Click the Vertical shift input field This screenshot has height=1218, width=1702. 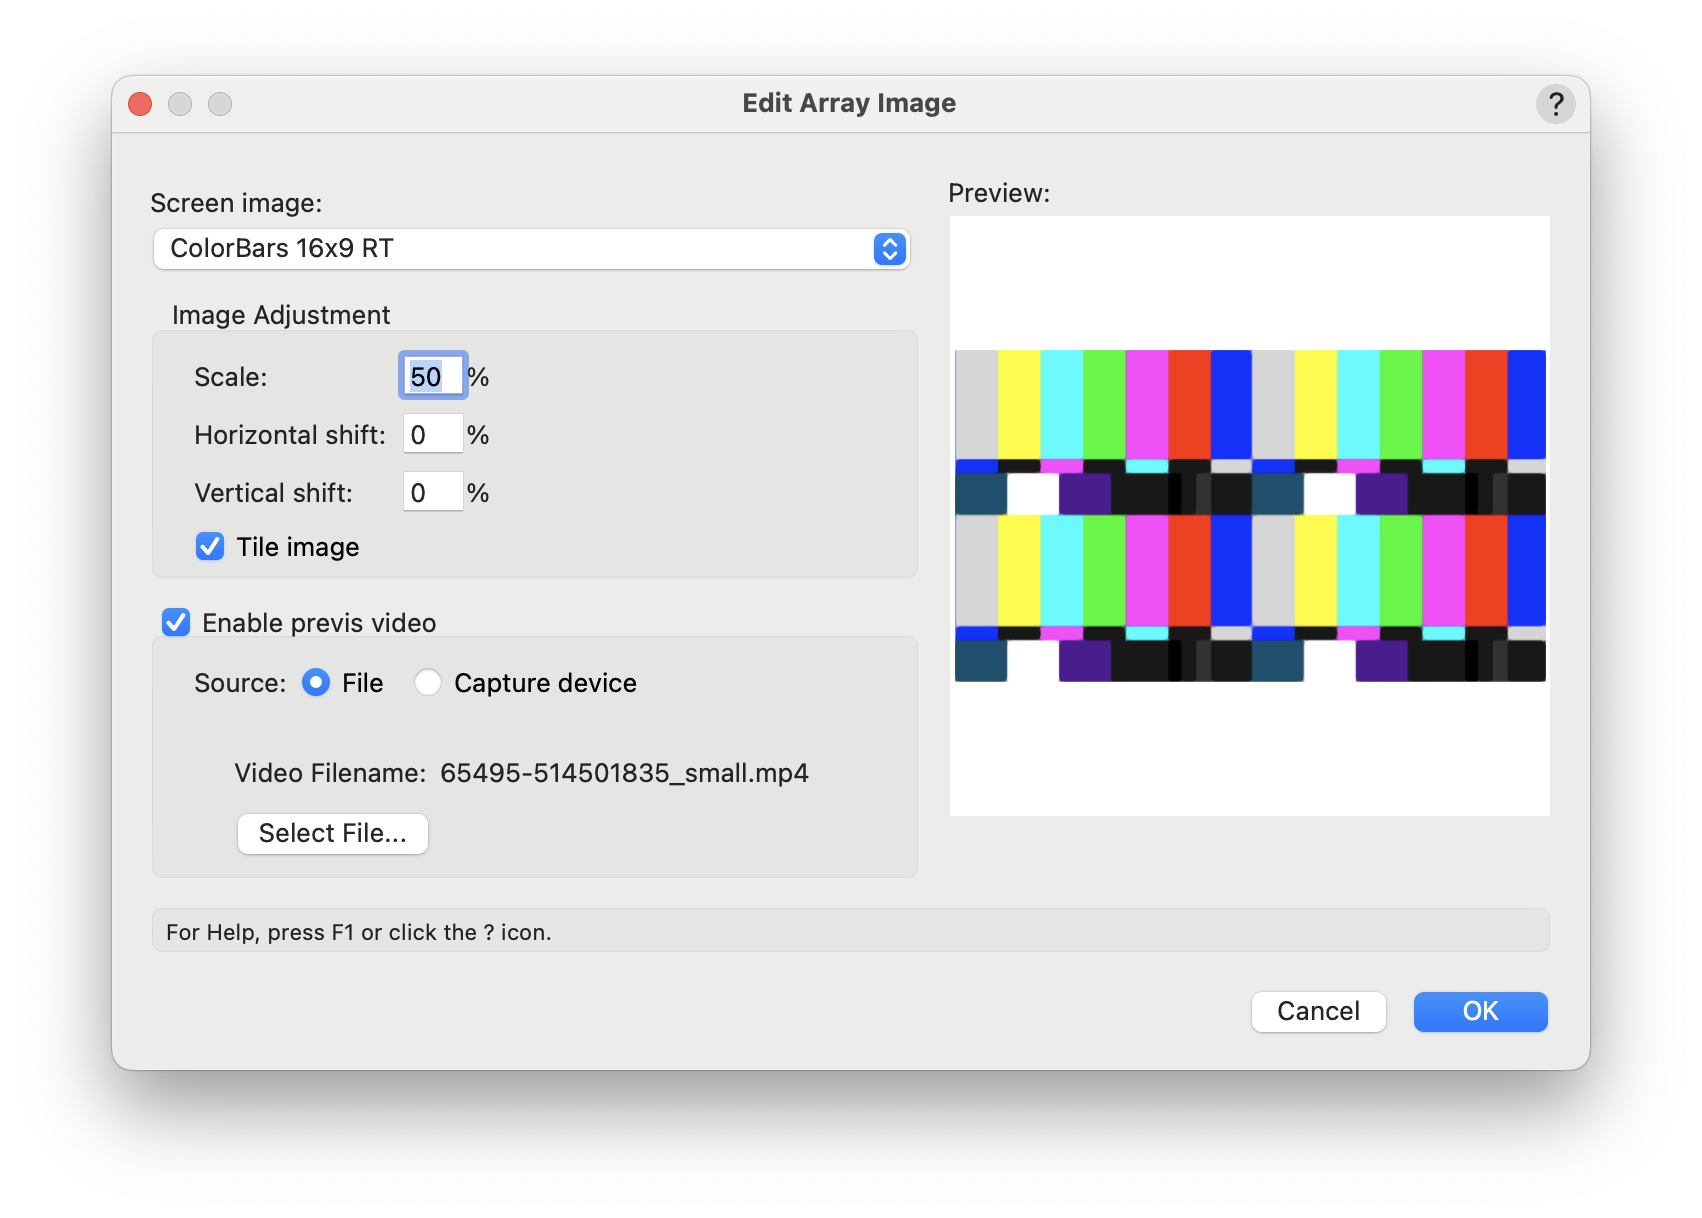click(432, 493)
